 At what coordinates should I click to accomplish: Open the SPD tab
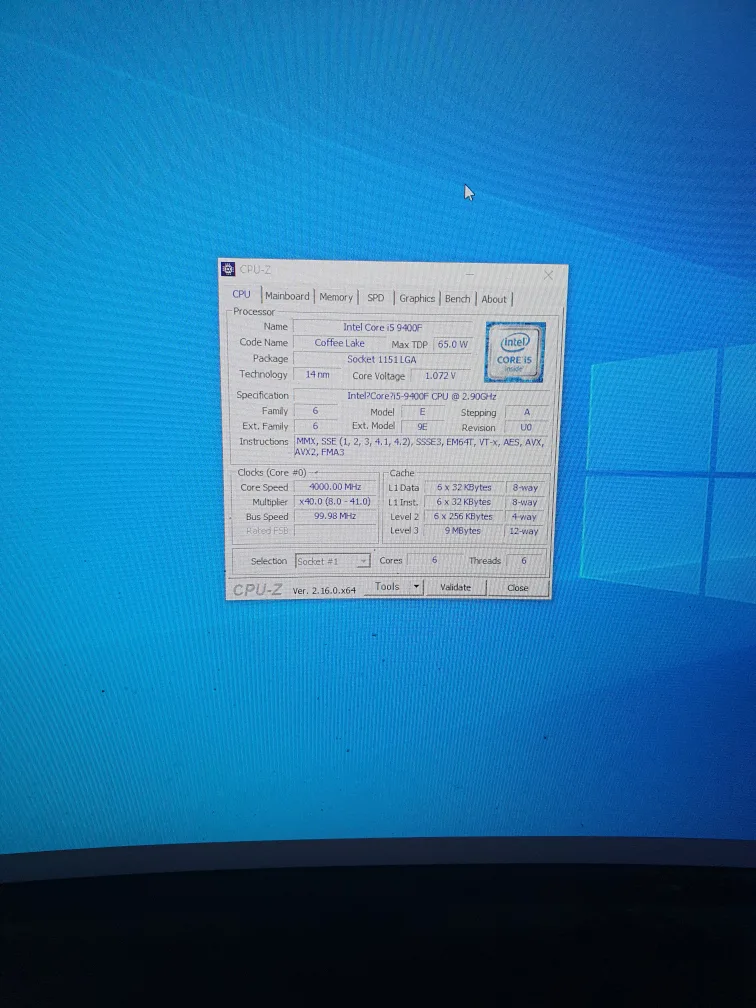pos(375,298)
